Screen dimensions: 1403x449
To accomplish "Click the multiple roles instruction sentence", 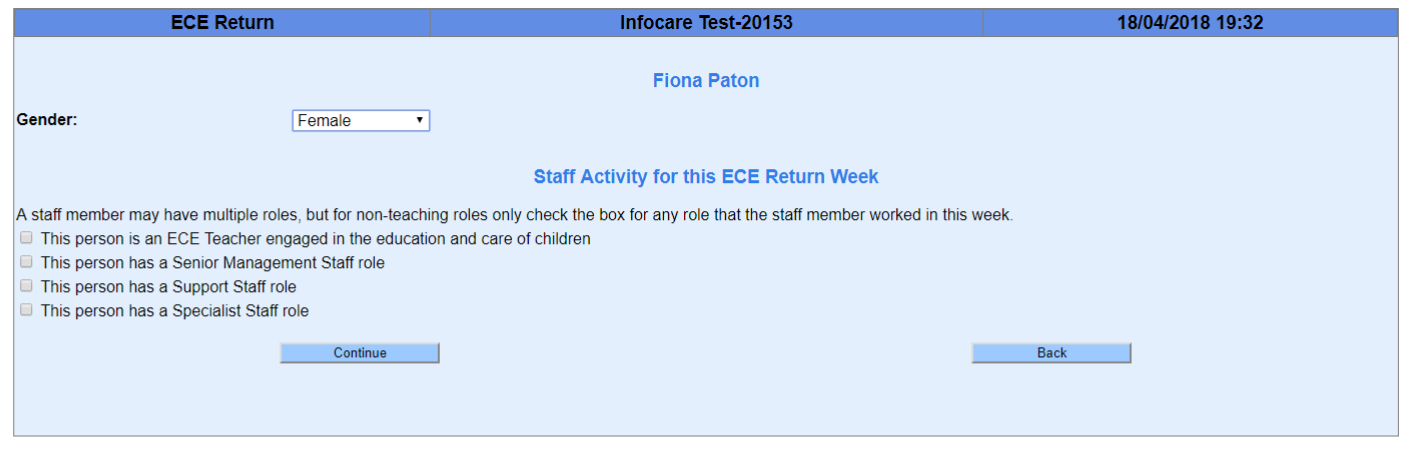I will click(x=515, y=215).
